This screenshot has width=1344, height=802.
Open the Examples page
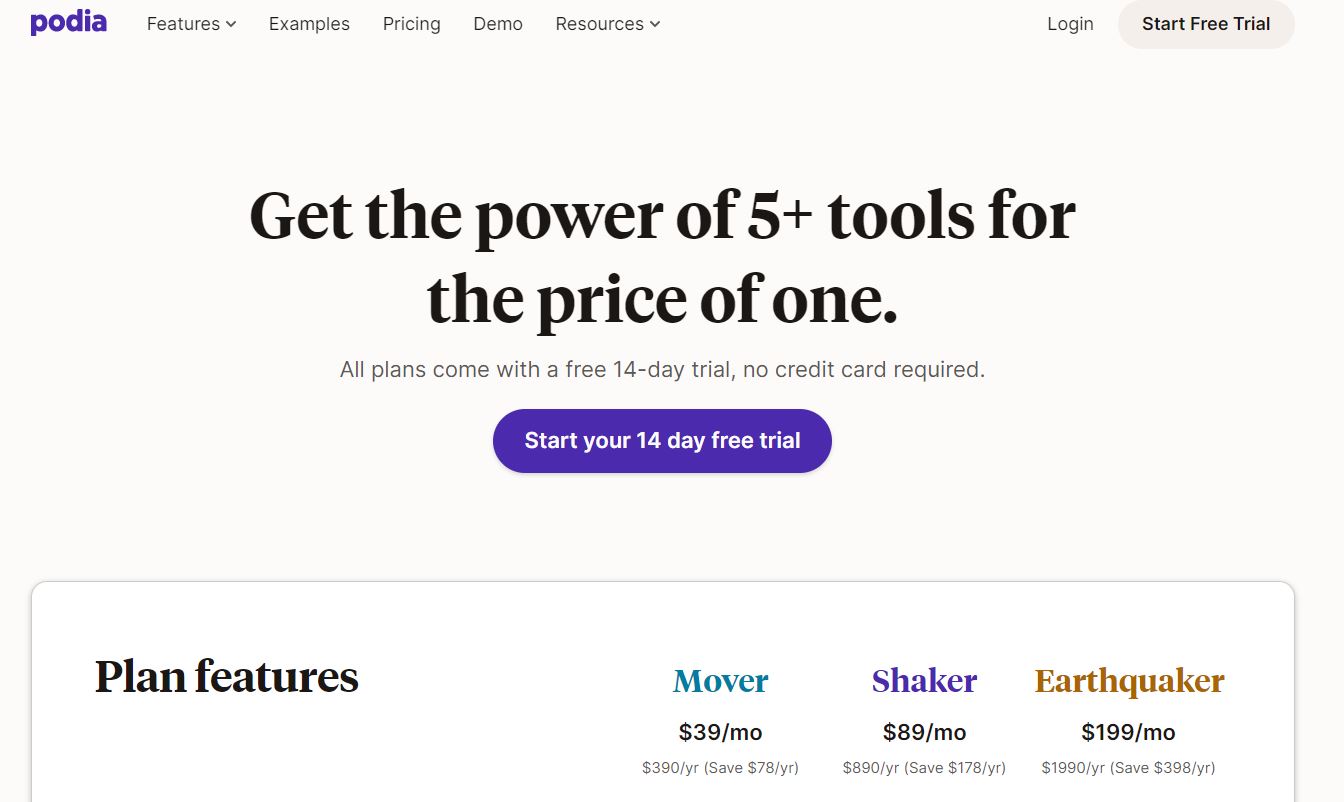coord(309,24)
